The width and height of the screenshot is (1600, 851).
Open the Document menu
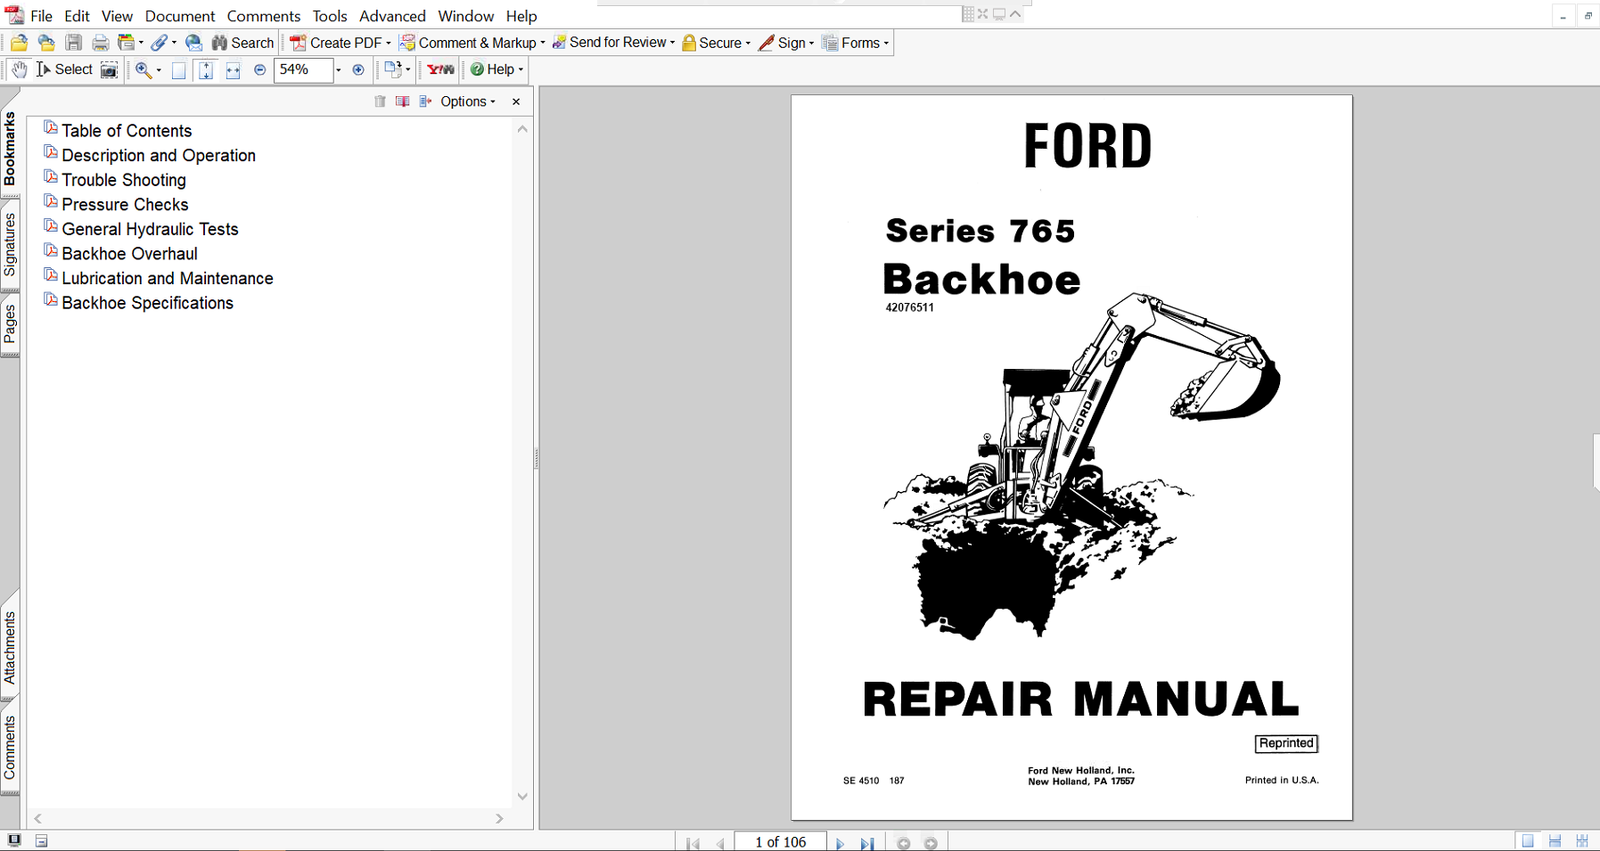(x=180, y=16)
